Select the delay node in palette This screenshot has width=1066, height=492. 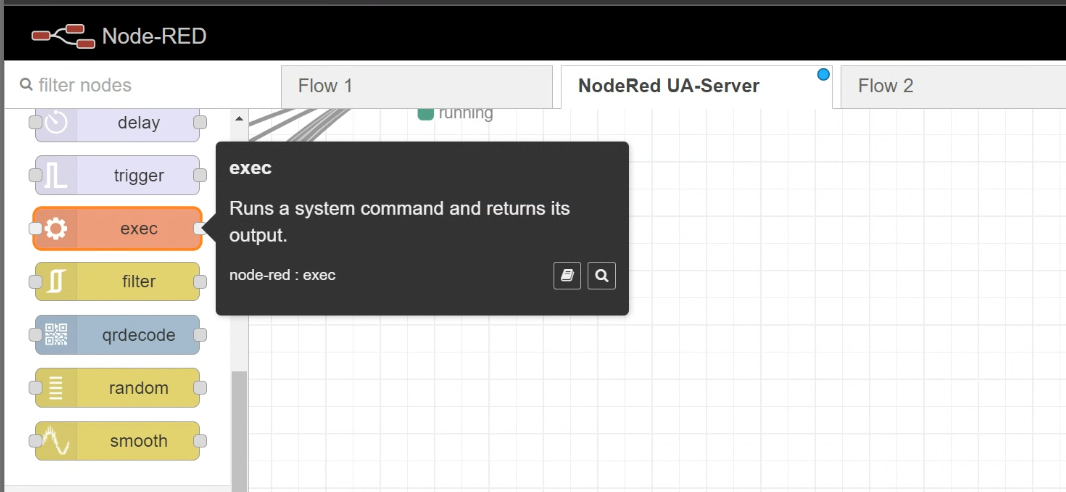click(117, 123)
